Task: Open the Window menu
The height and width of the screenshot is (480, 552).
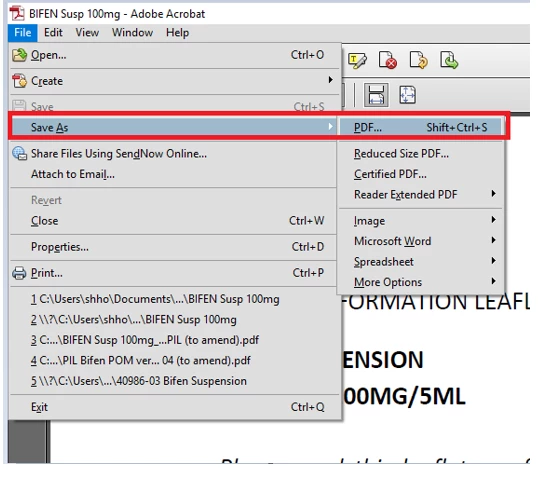Action: pyautogui.click(x=132, y=33)
